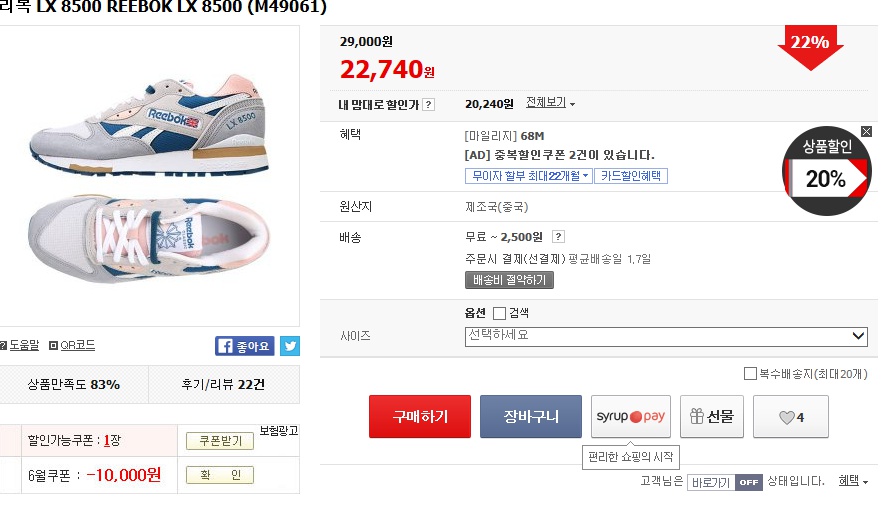Open the 혜택 menu at the bottom right

[x=853, y=481]
